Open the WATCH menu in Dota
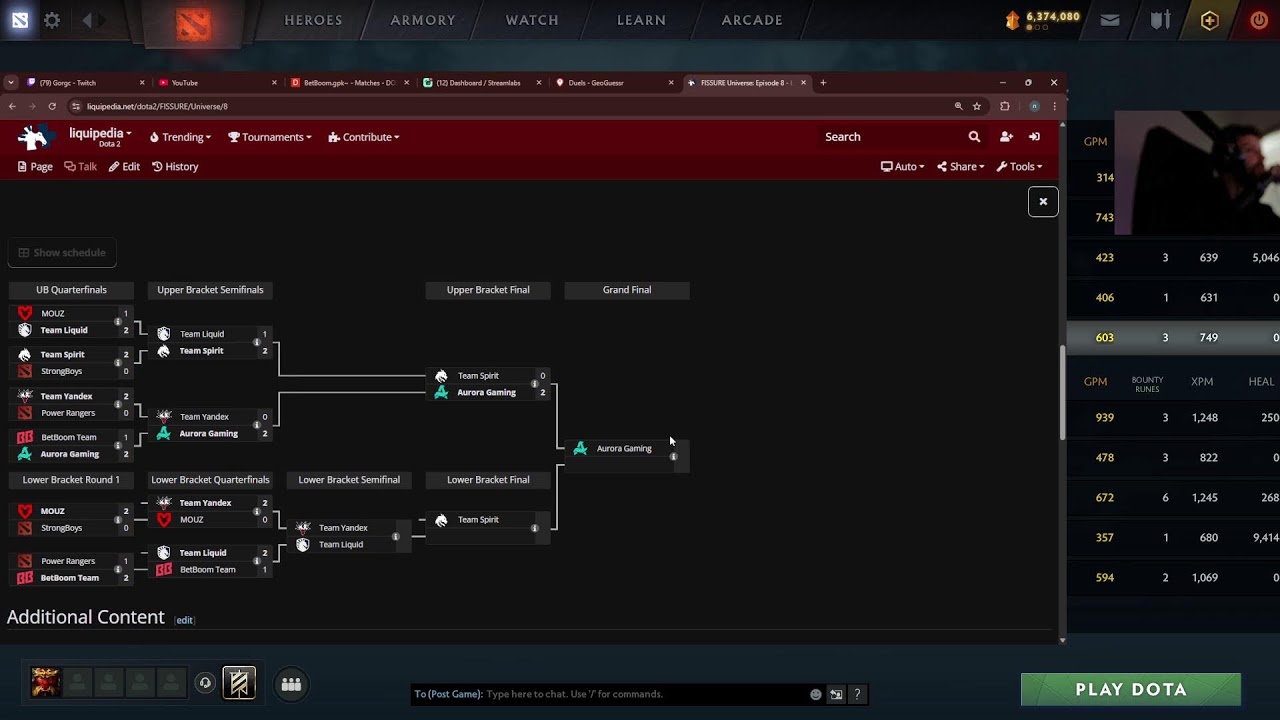 pyautogui.click(x=532, y=20)
